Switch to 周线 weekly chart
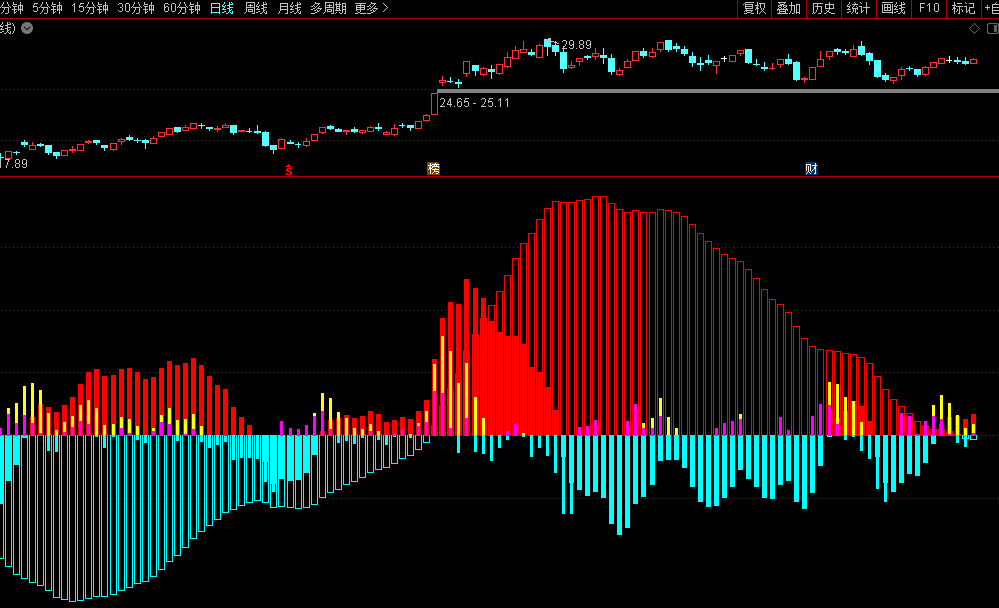Viewport: 999px width, 608px height. tap(255, 9)
